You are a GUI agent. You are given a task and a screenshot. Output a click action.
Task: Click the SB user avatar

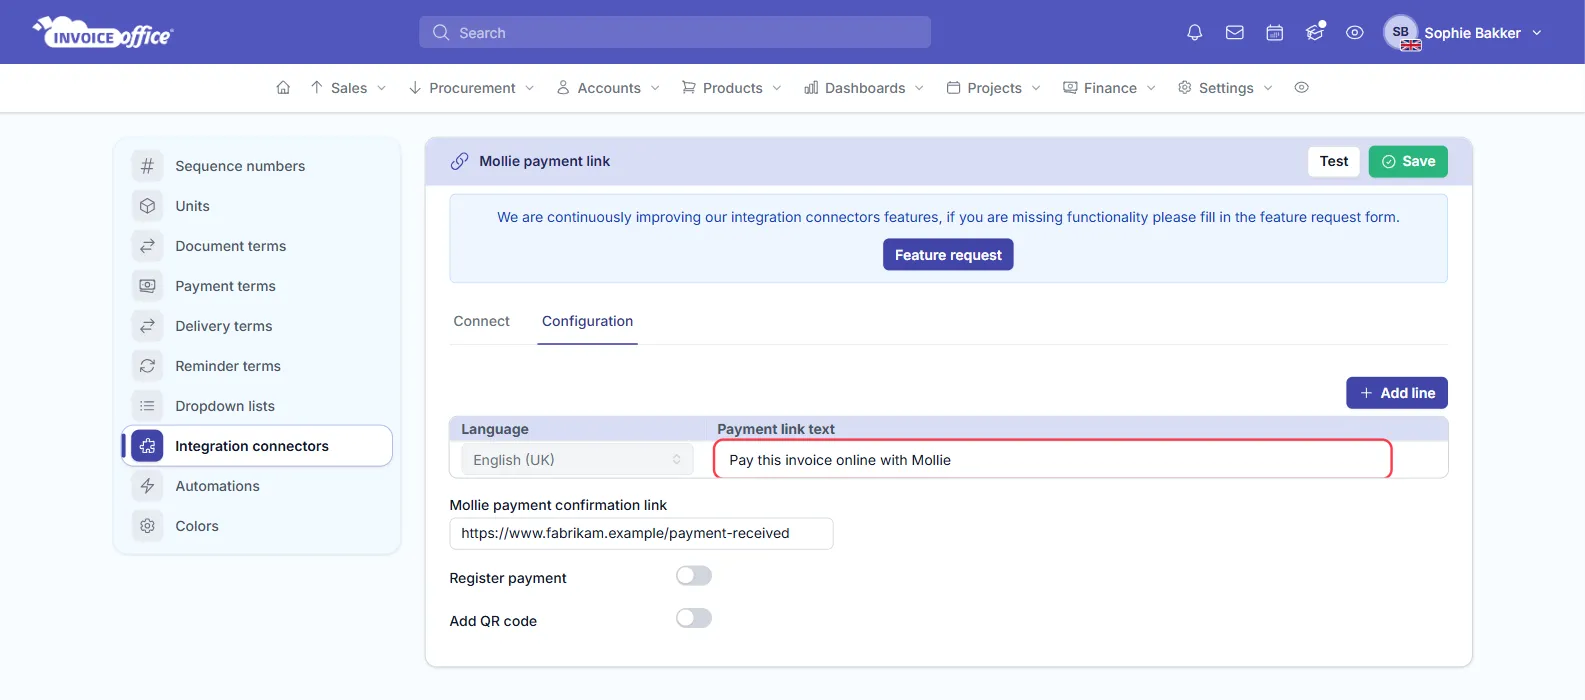point(1401,33)
